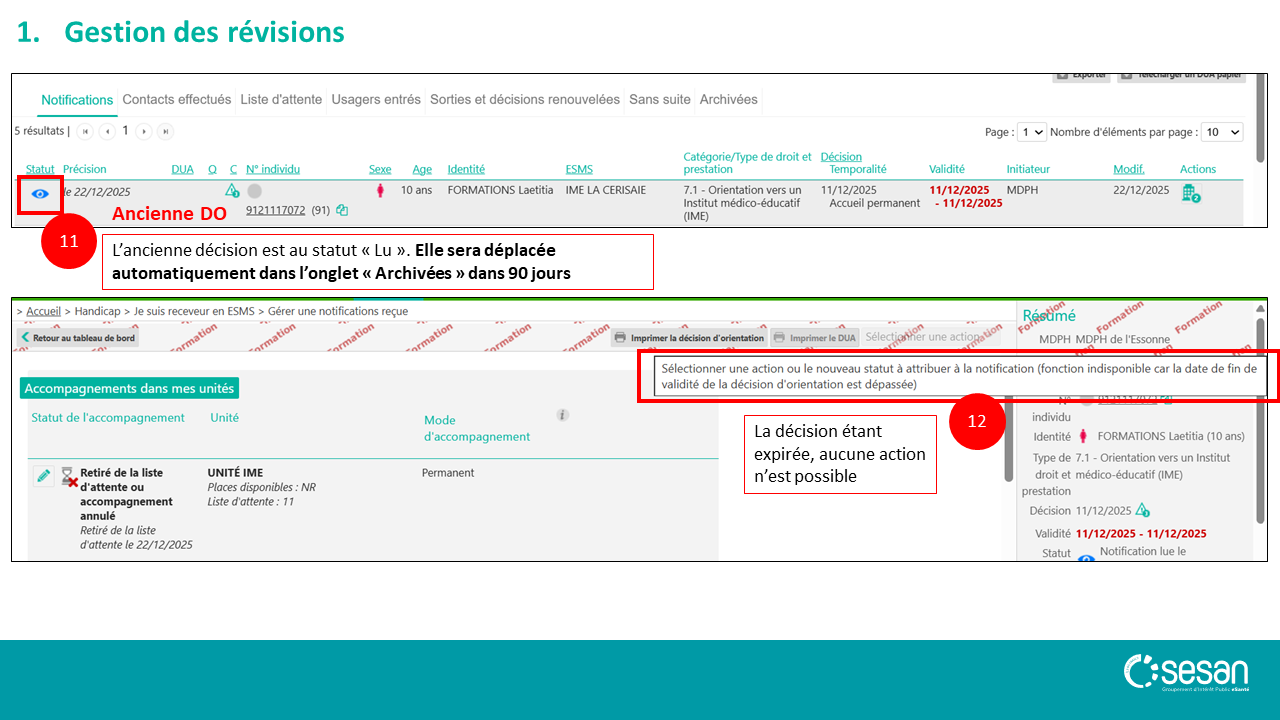Click the actions building icon in the row
Viewport: 1280px width, 720px height.
(x=1189, y=193)
